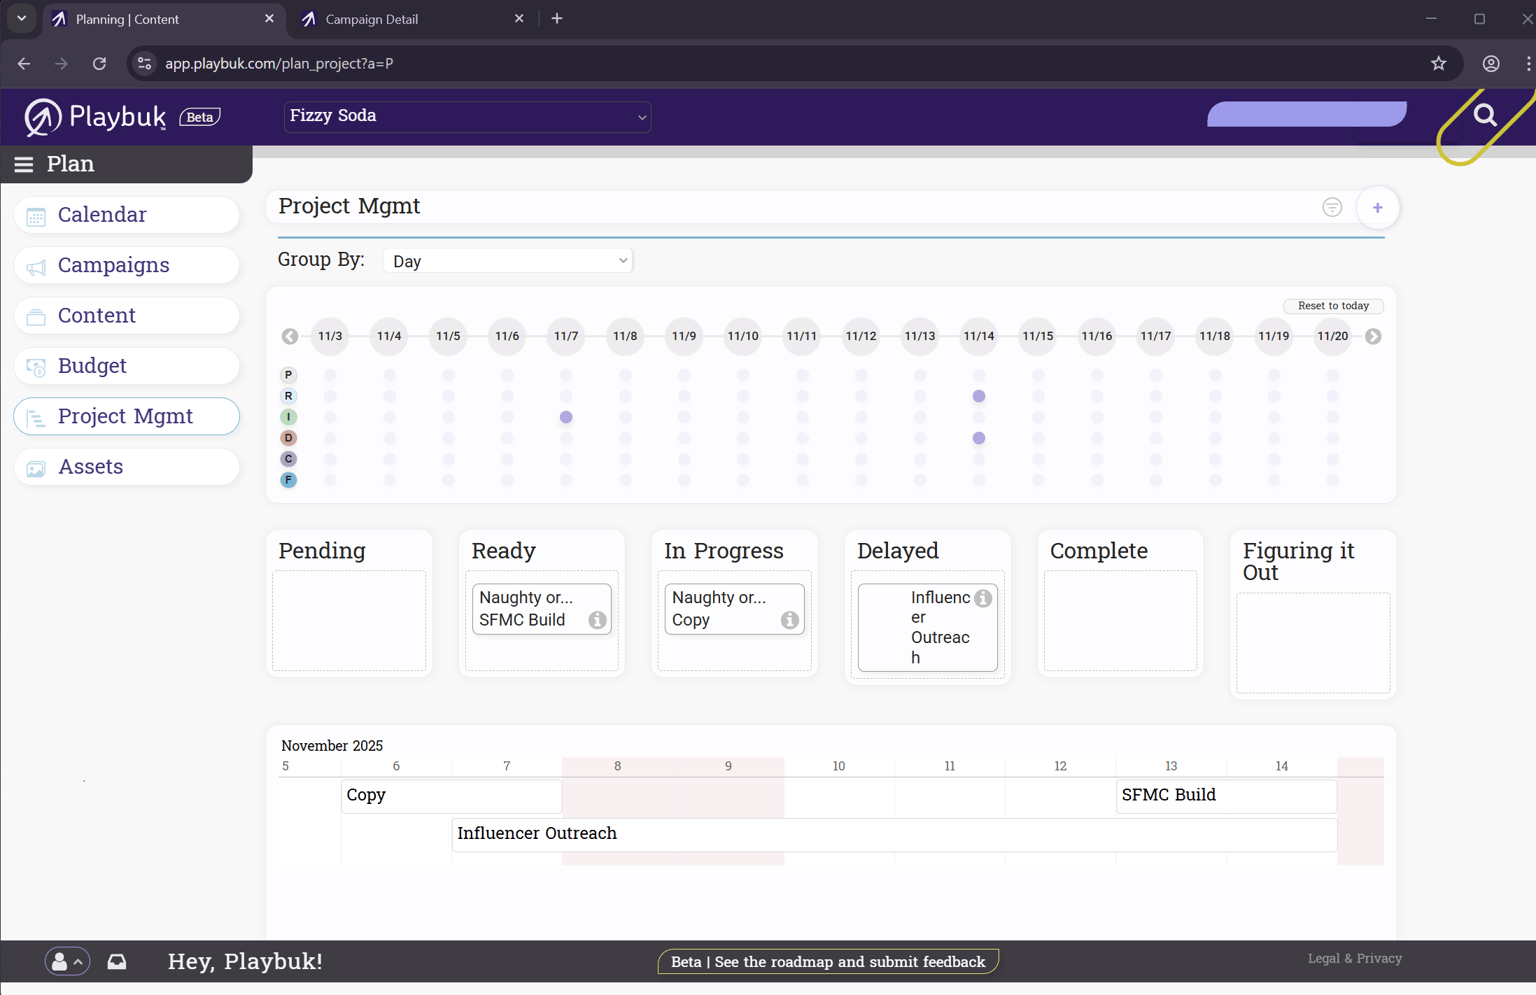Click the filter icon beside Project Mgmt

[1332, 207]
